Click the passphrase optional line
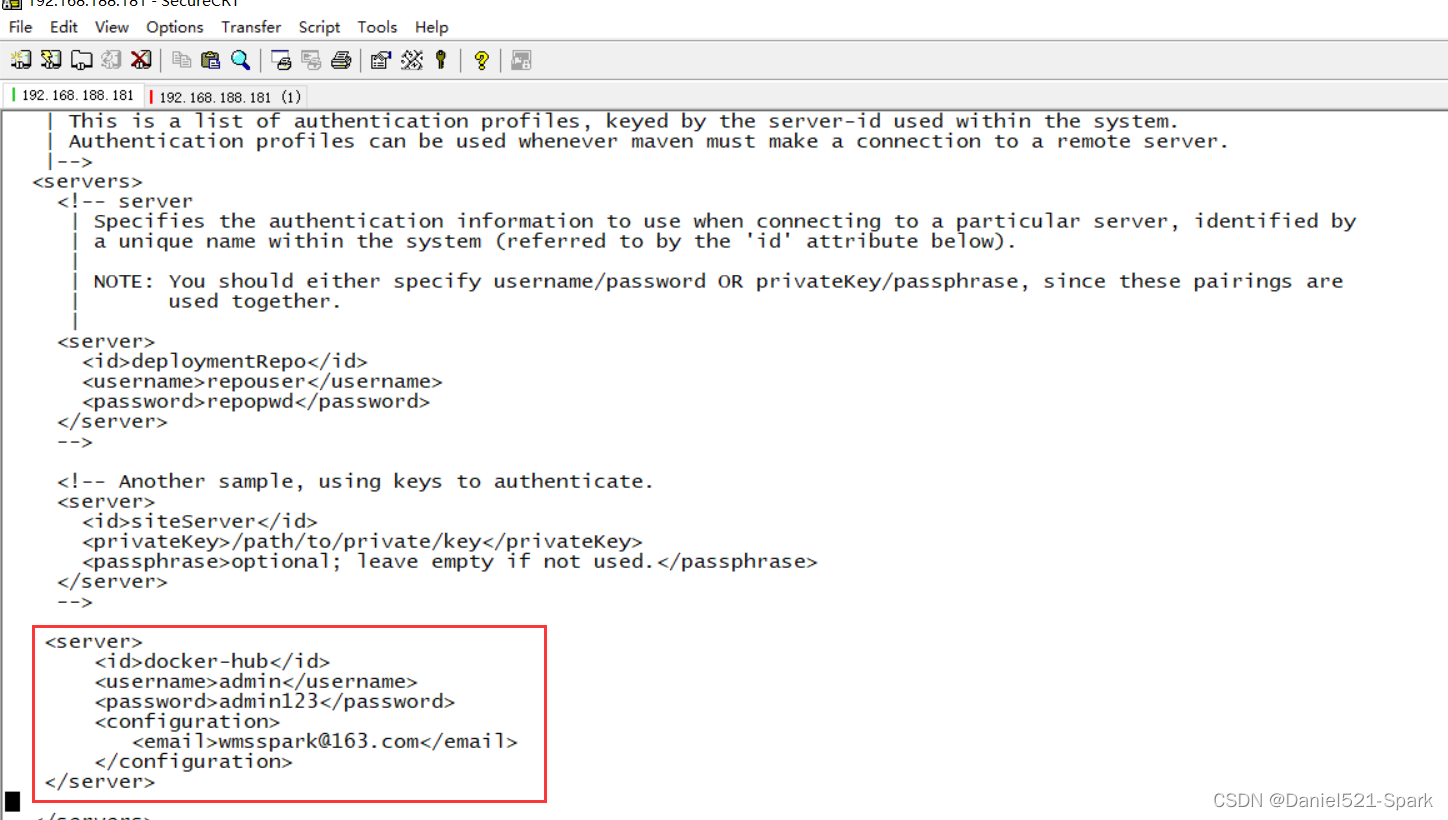The height and width of the screenshot is (820, 1448). (x=450, y=561)
